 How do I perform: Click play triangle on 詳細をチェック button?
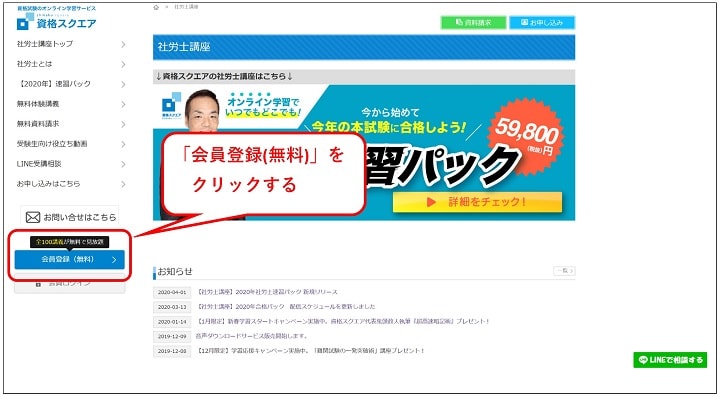click(431, 202)
